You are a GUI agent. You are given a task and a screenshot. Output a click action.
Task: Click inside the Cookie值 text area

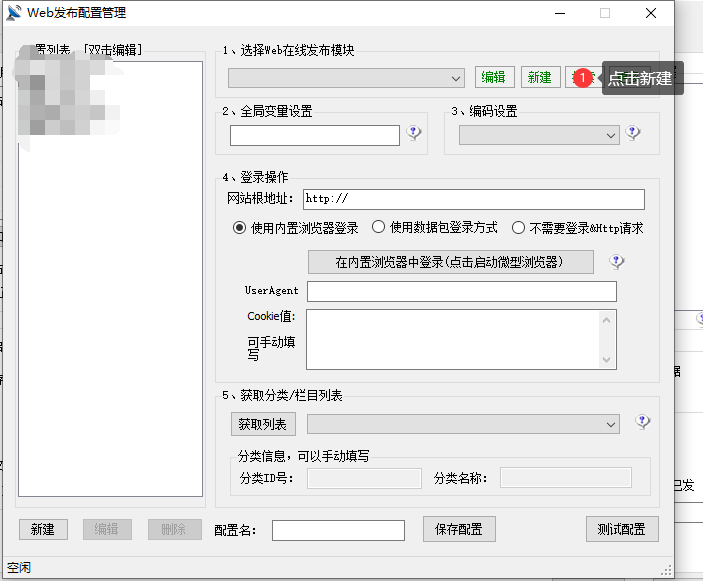coord(453,339)
